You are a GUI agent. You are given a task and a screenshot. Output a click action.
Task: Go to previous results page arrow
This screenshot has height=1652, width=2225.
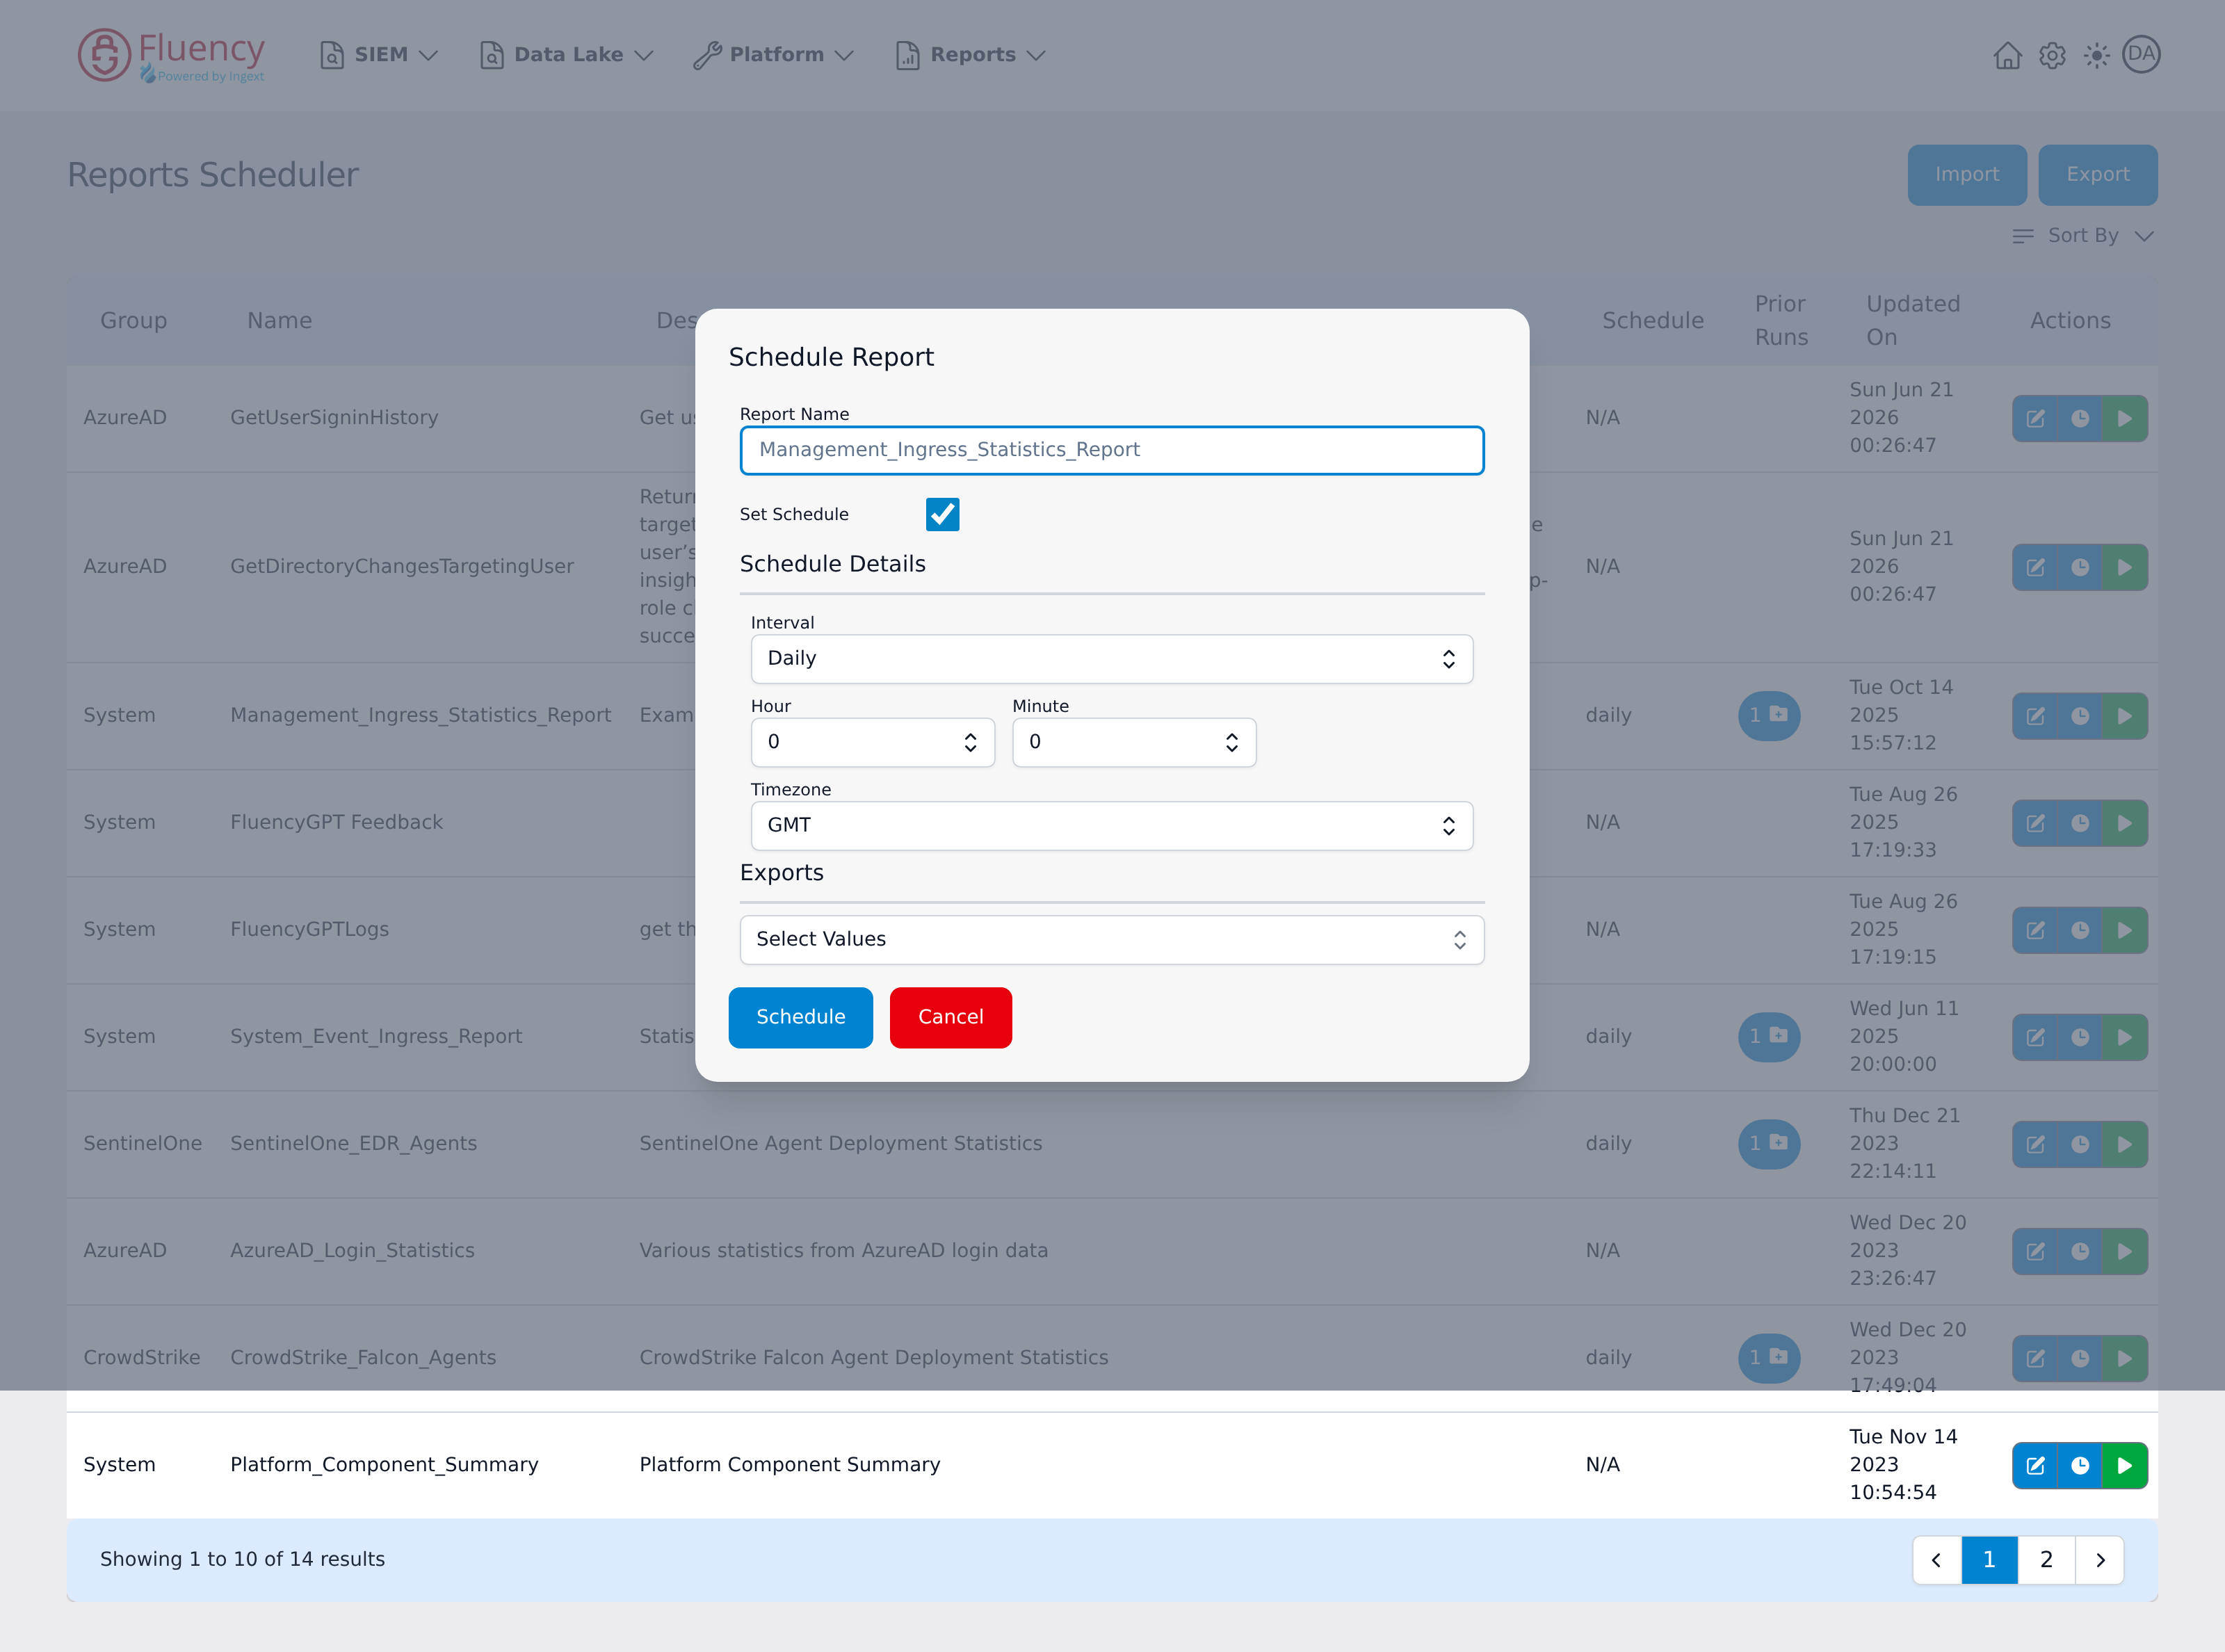click(1936, 1560)
